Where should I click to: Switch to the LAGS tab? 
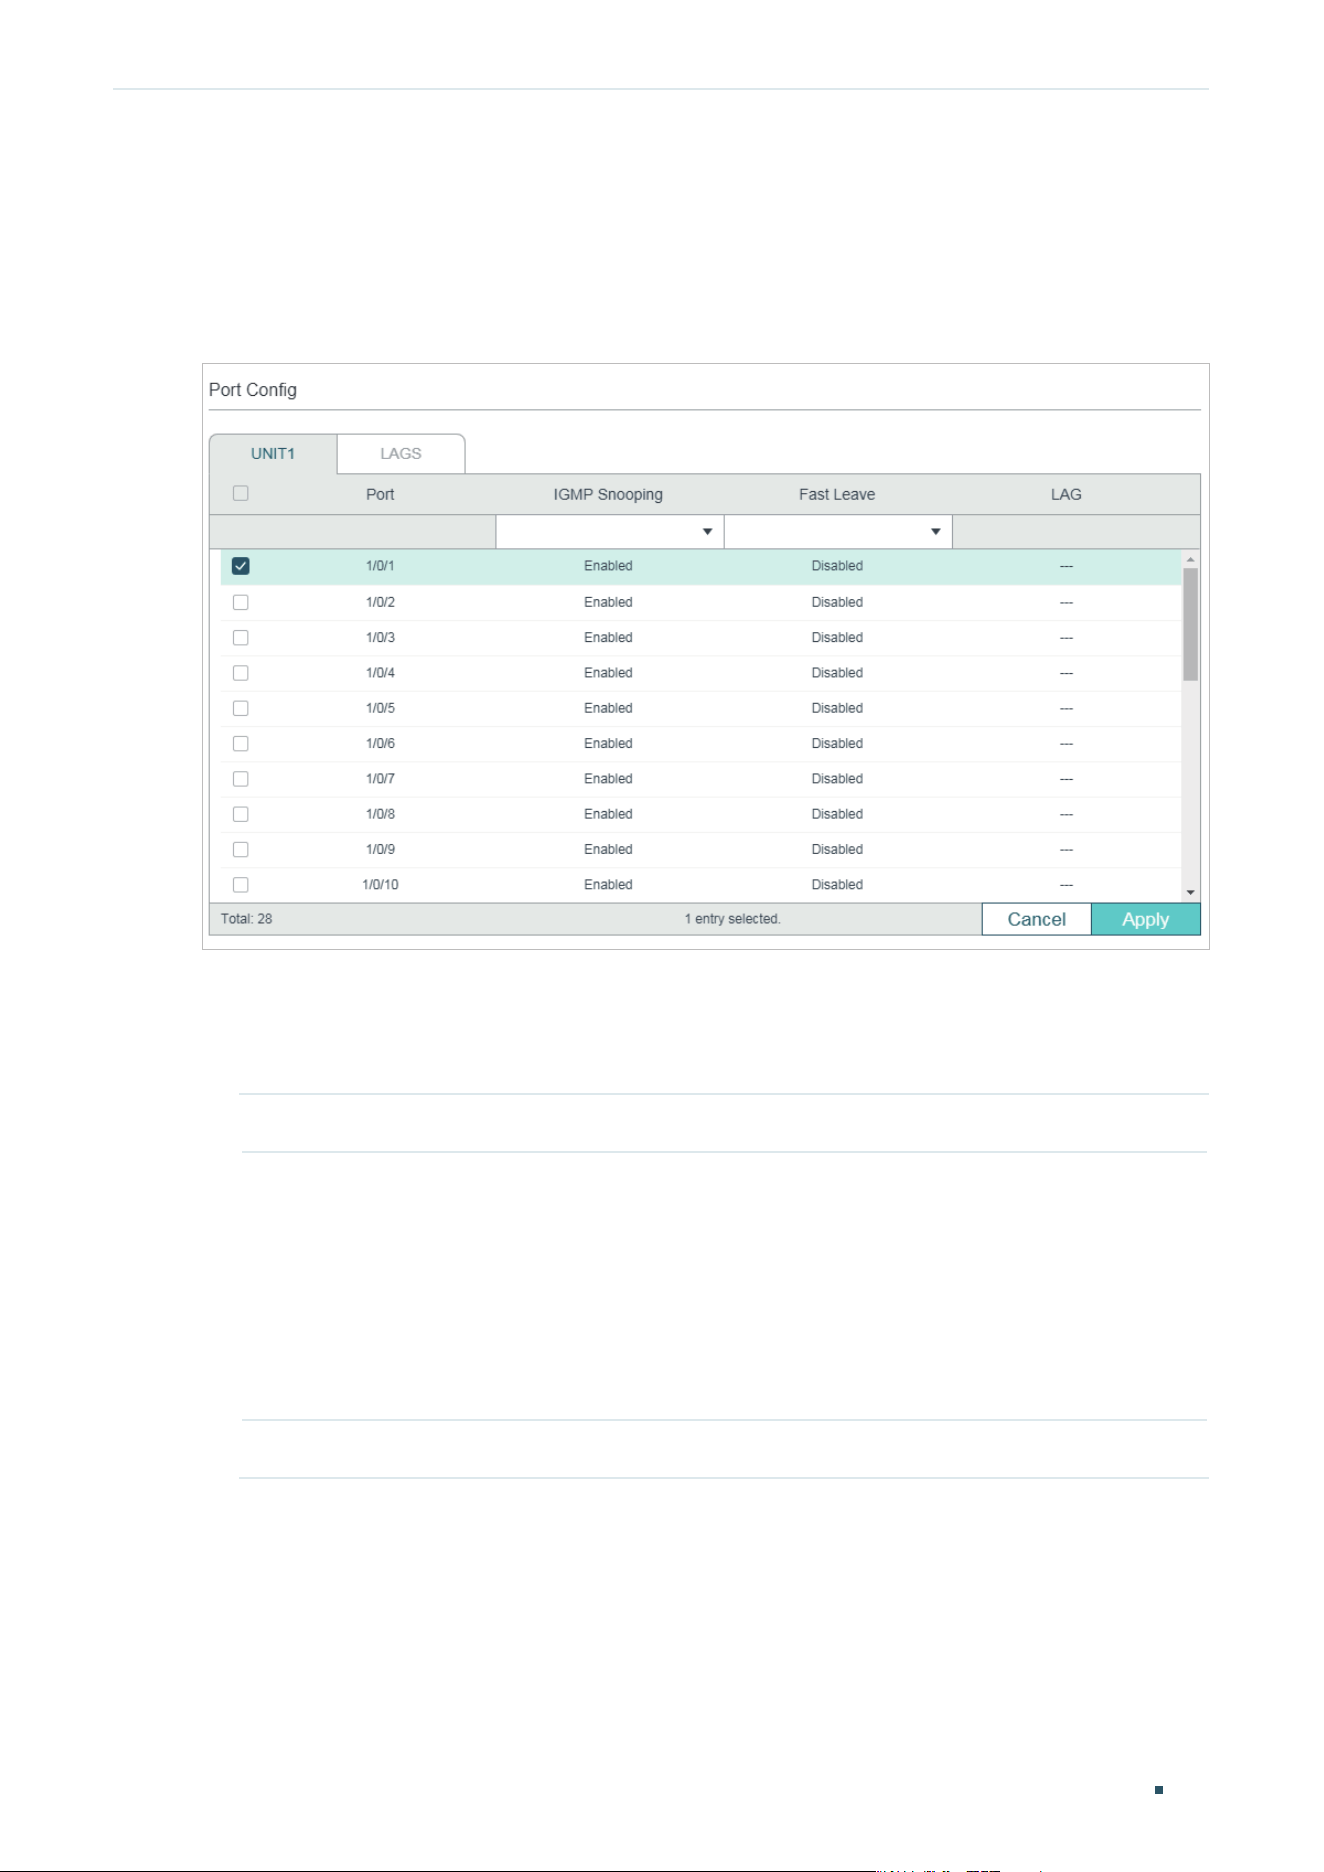(x=401, y=454)
